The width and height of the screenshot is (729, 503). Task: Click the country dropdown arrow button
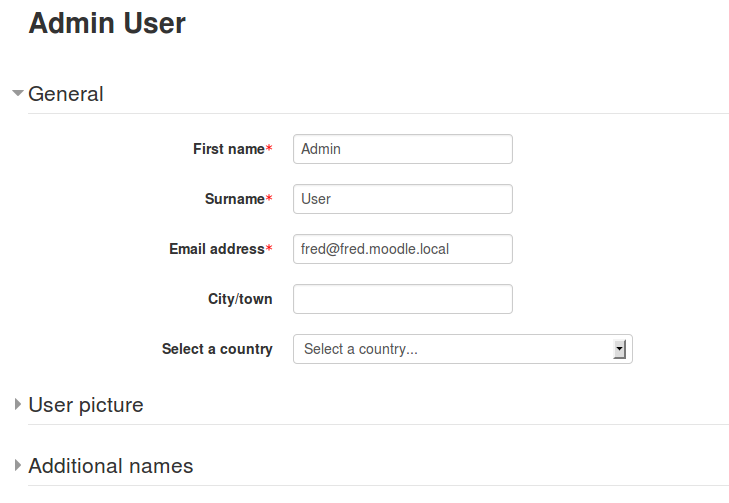619,349
